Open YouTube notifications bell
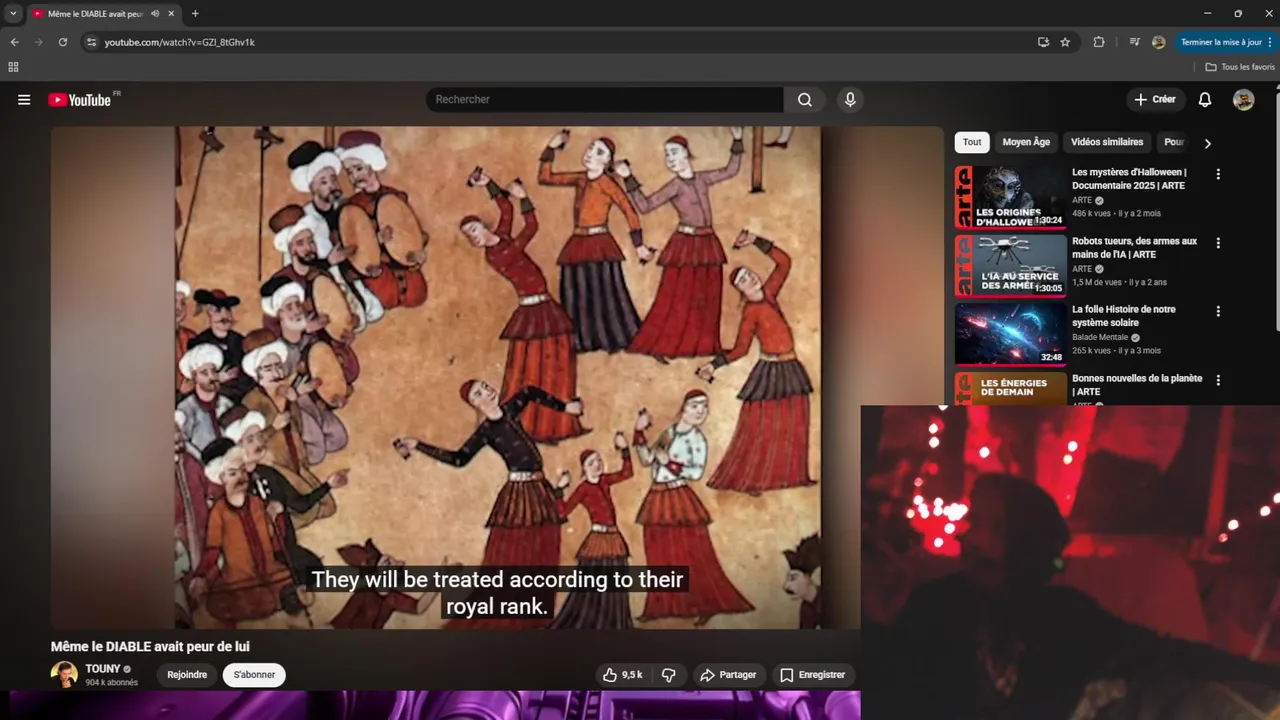1280x720 pixels. click(x=1205, y=100)
